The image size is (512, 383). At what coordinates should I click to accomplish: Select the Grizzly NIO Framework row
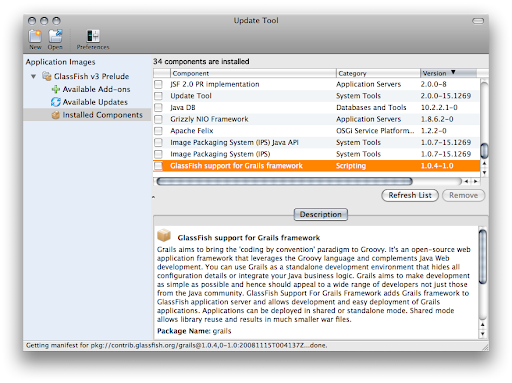(x=317, y=119)
